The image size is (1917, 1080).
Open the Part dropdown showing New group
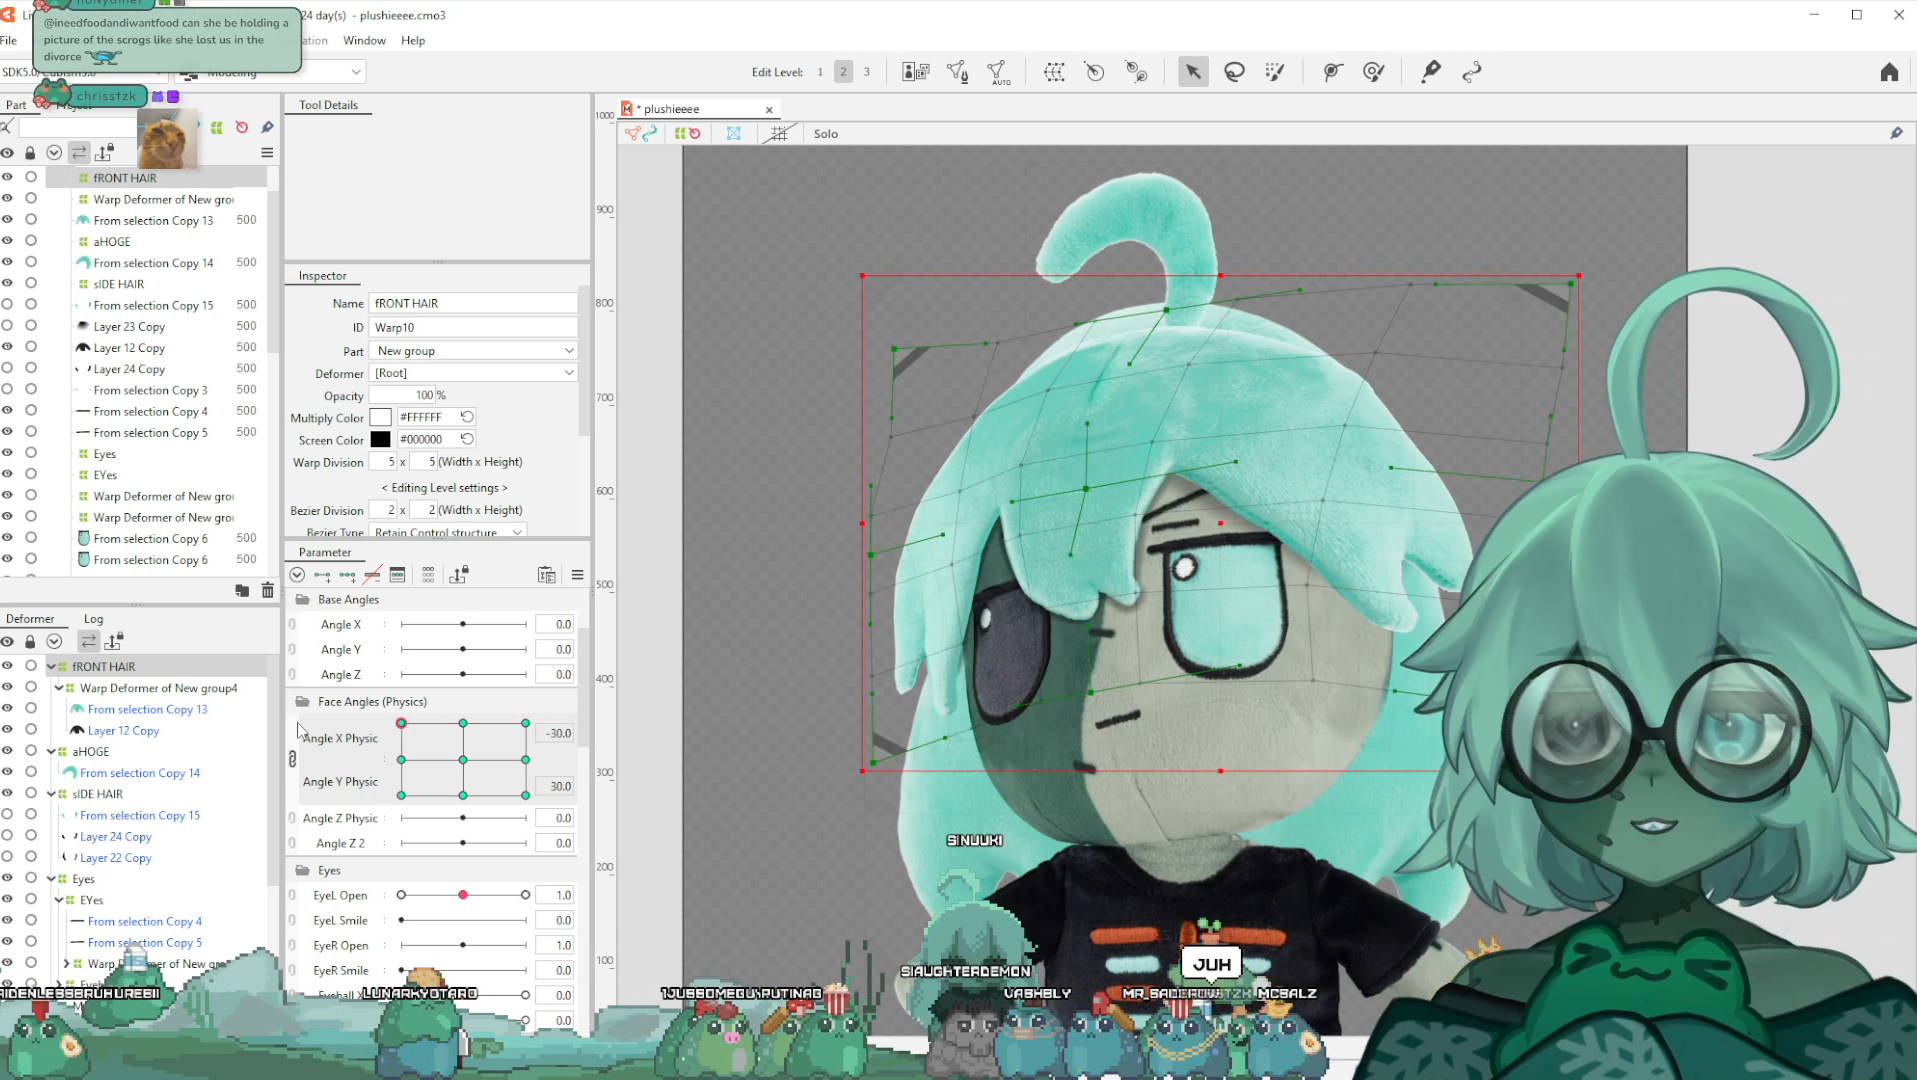click(x=474, y=351)
